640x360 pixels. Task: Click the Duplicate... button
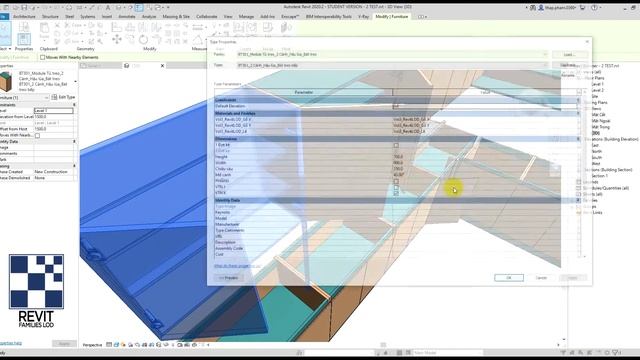570,65
